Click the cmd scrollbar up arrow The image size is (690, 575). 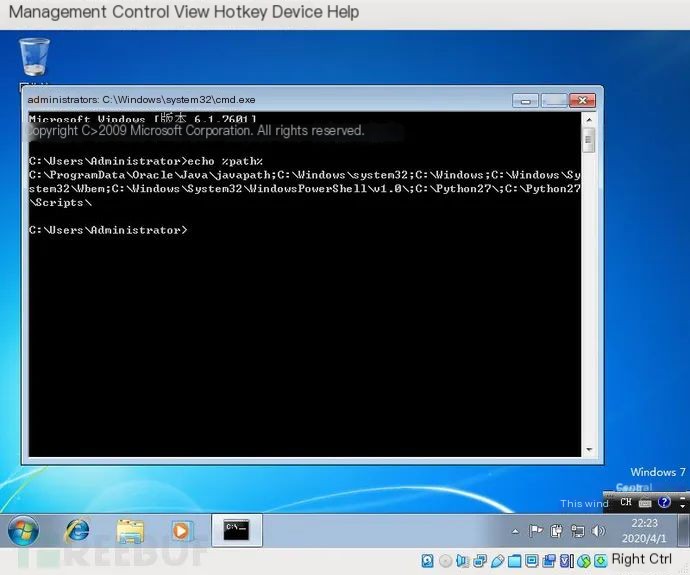[589, 120]
